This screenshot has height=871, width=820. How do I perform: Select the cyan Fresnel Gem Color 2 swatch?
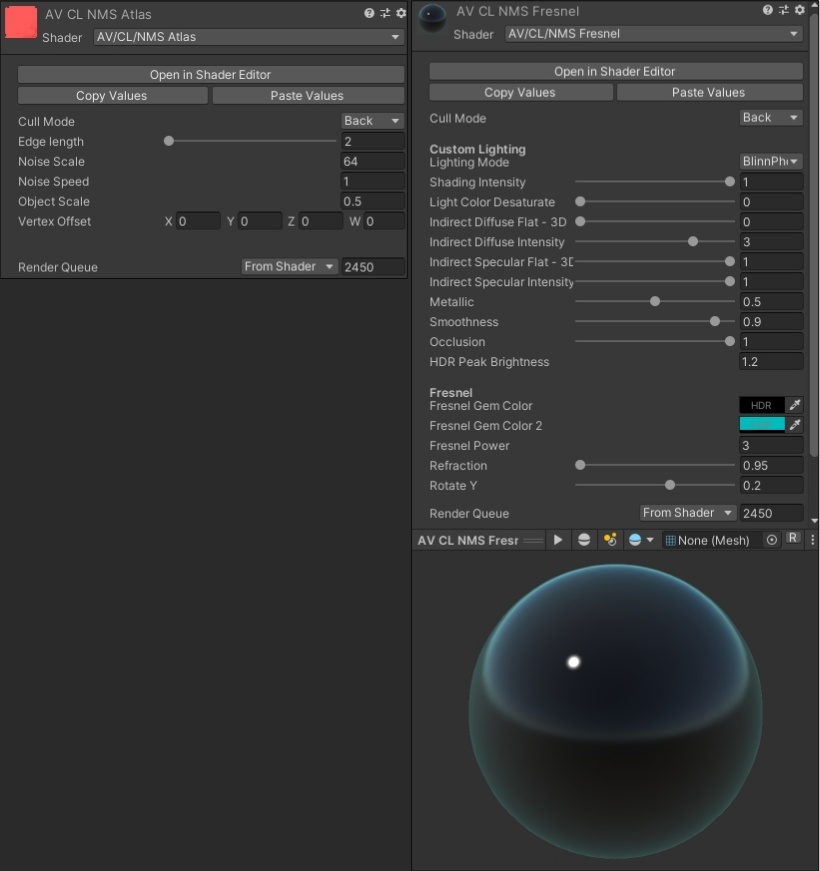(x=762, y=425)
